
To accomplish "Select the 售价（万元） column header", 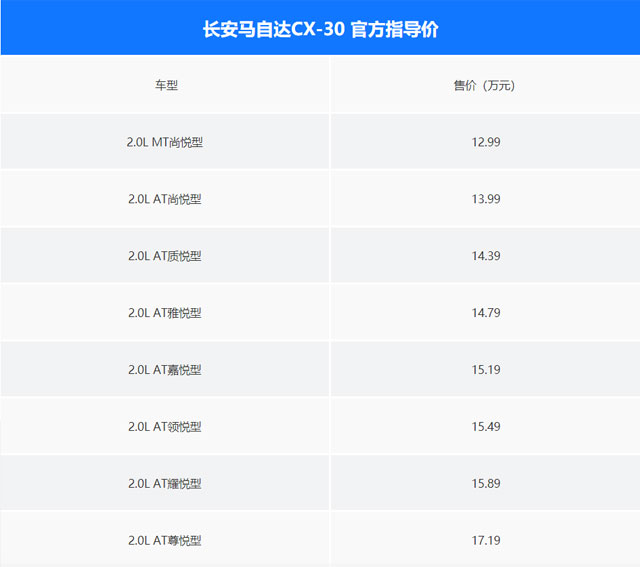I will pos(484,85).
